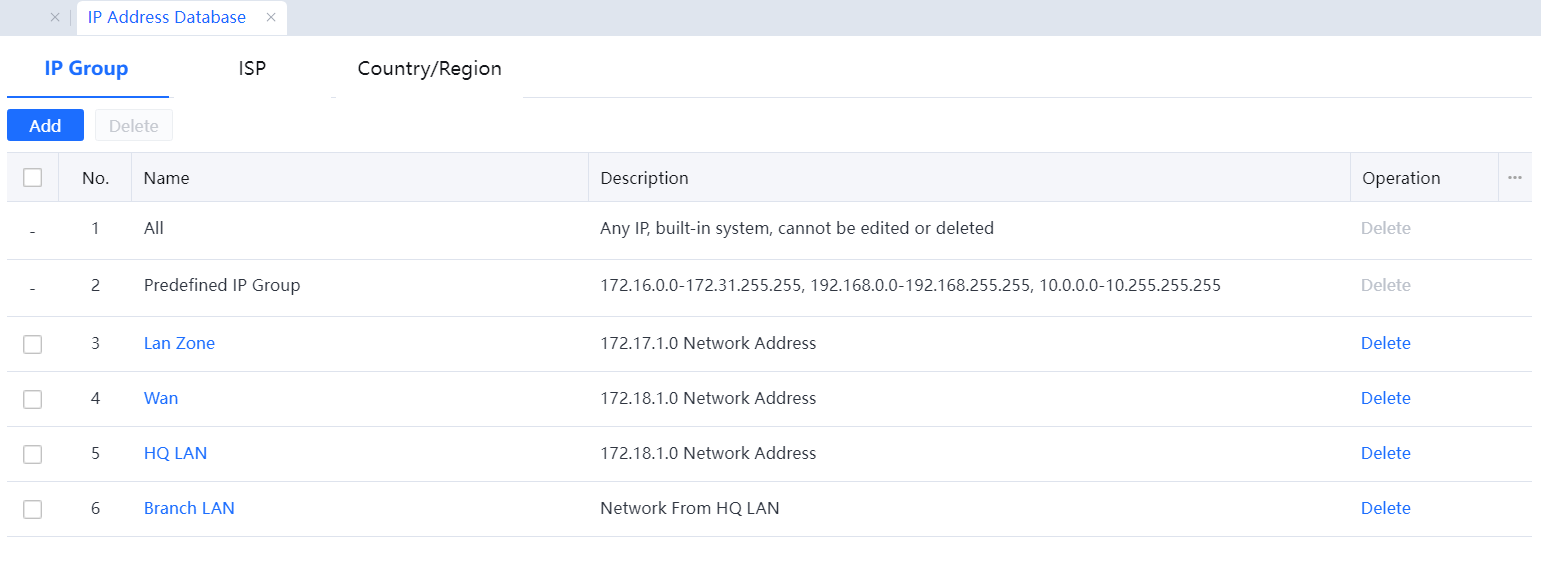Close the IP Address Database tab
The height and width of the screenshot is (575, 1541).
click(x=271, y=17)
